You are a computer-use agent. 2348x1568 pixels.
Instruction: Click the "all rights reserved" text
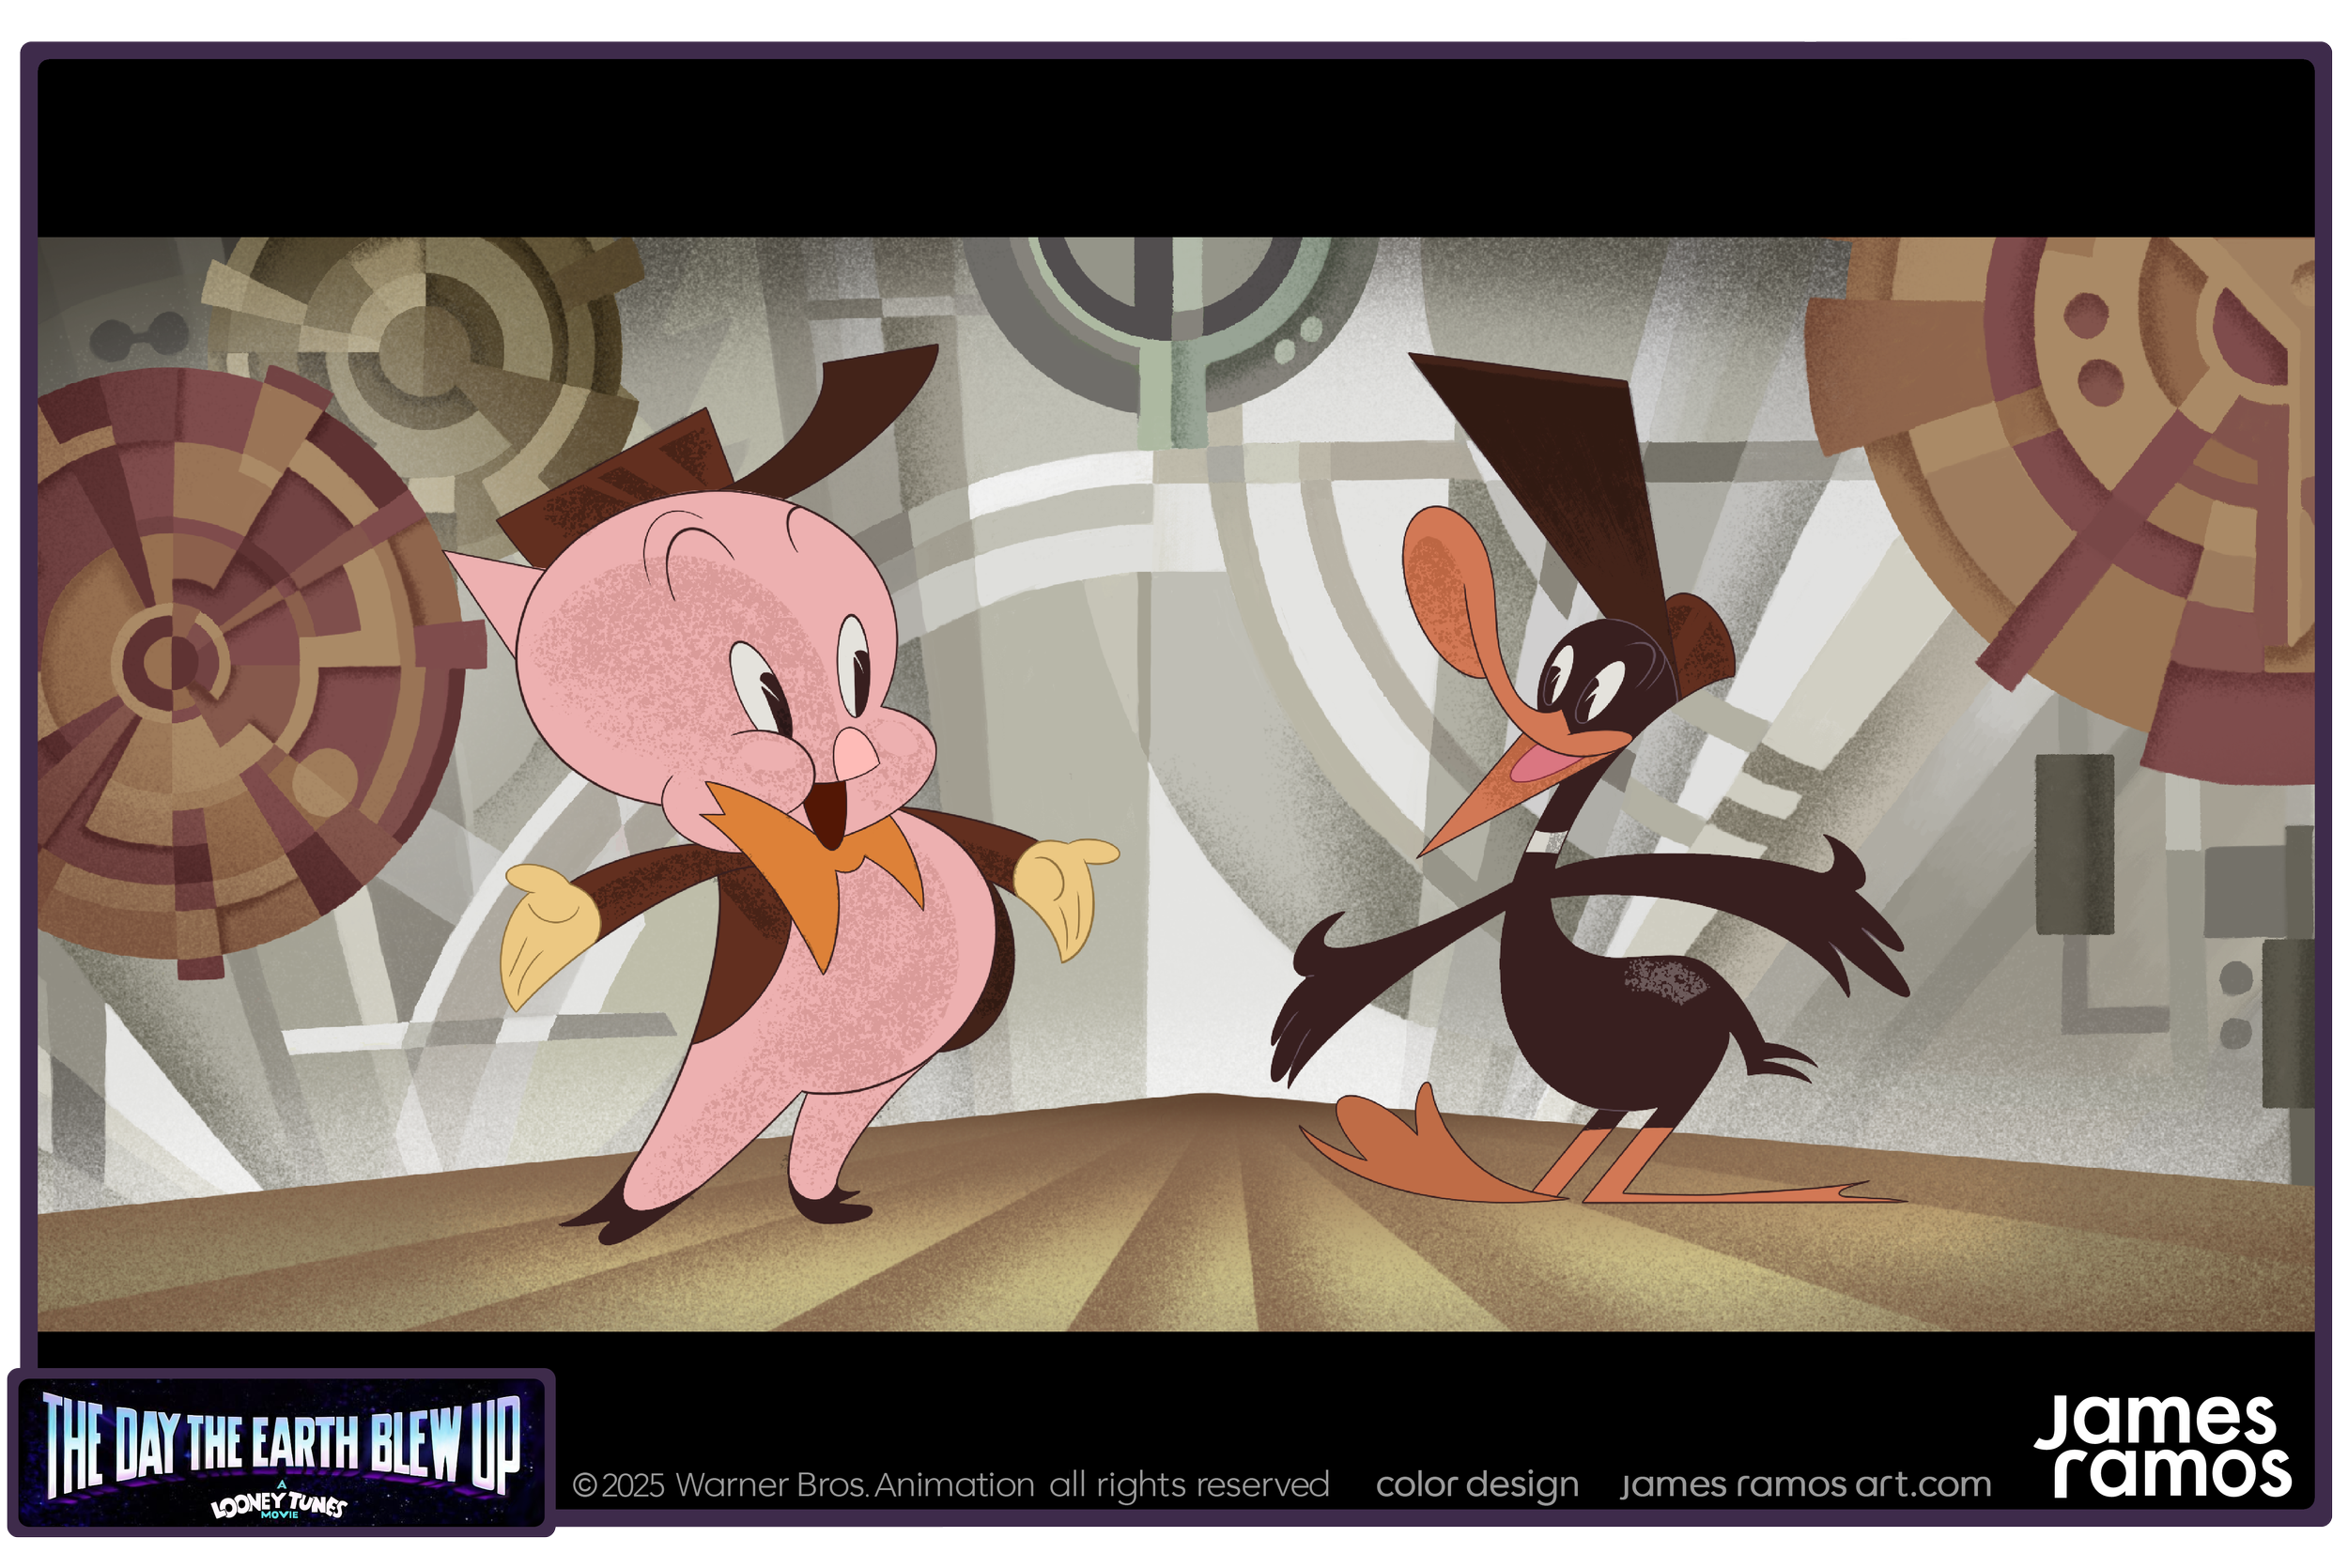1189,1485
